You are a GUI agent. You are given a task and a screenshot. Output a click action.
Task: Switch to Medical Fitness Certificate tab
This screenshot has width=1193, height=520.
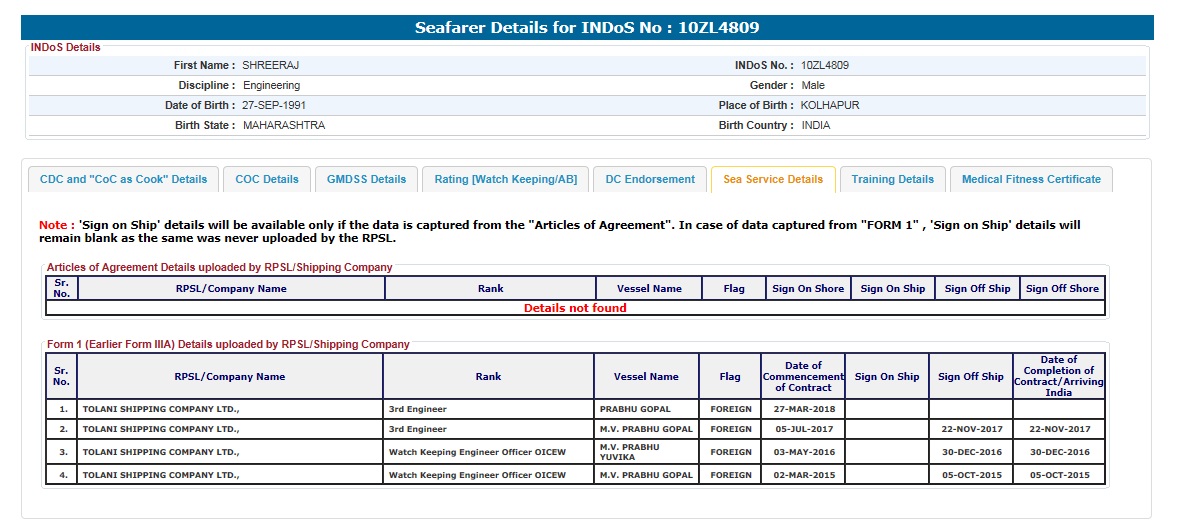(1030, 179)
